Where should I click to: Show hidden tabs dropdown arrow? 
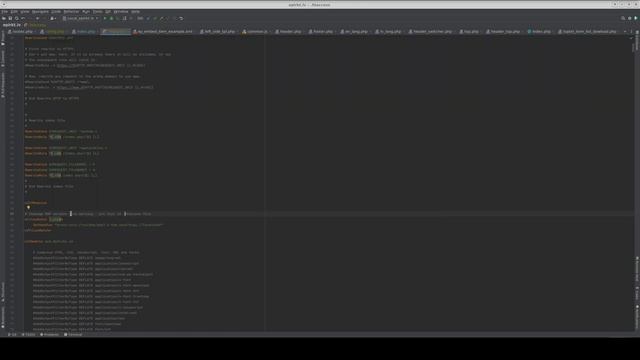point(625,31)
